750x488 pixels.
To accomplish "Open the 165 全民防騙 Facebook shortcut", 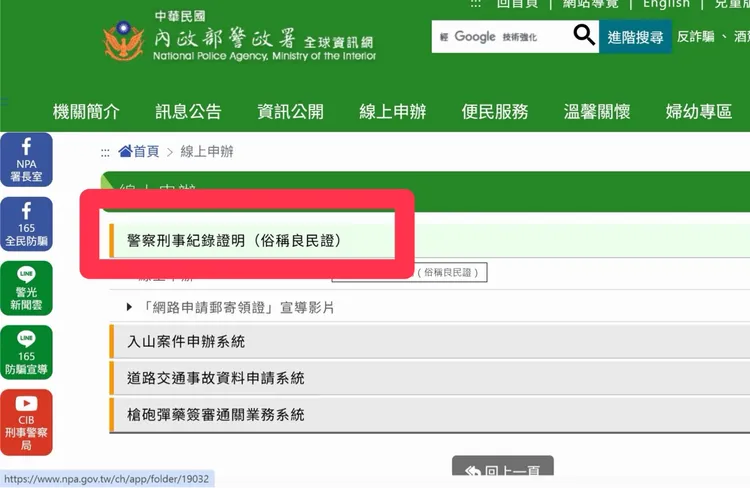I will click(x=26, y=224).
